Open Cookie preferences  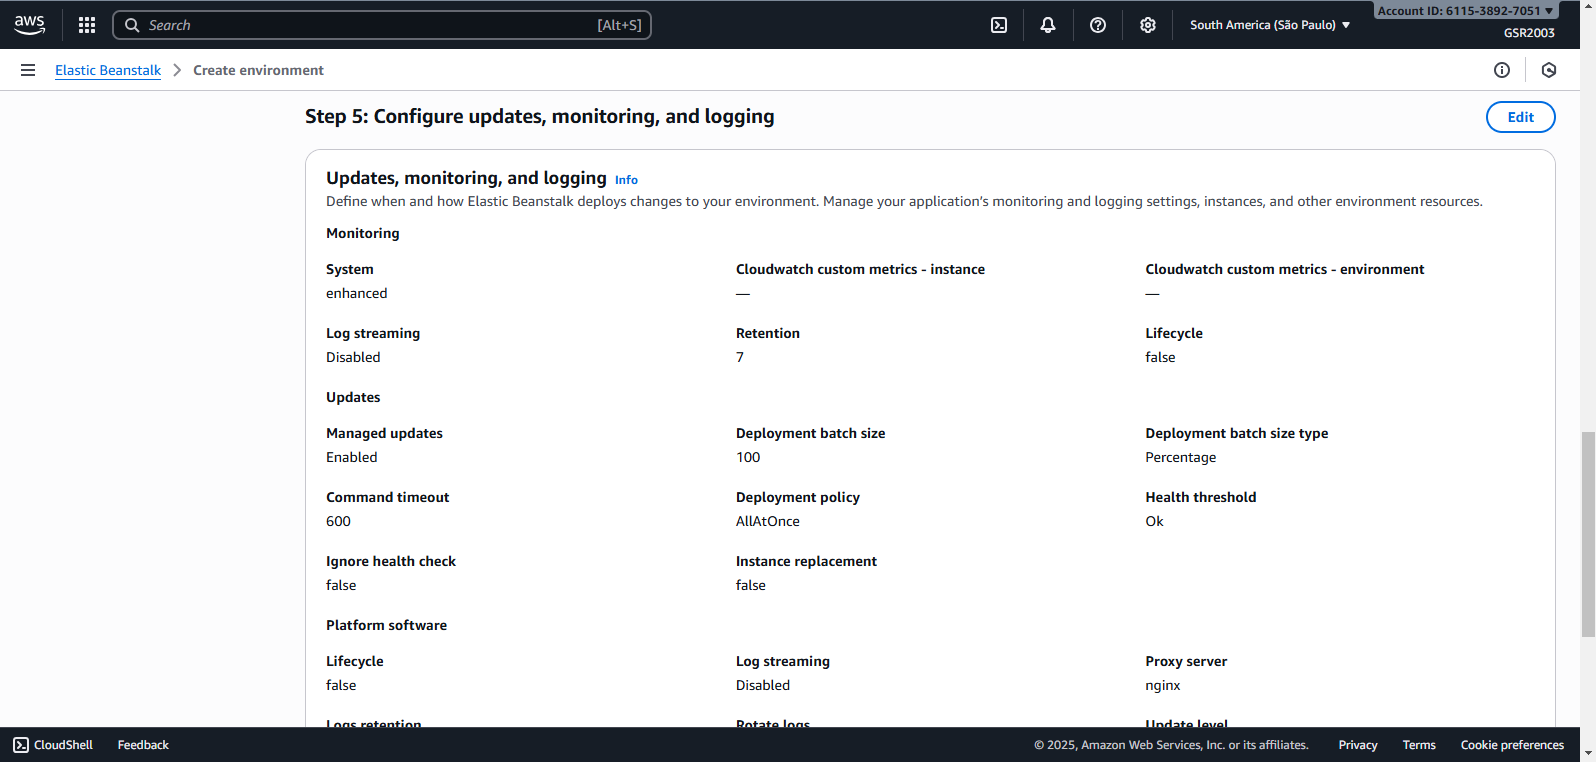[1512, 745]
